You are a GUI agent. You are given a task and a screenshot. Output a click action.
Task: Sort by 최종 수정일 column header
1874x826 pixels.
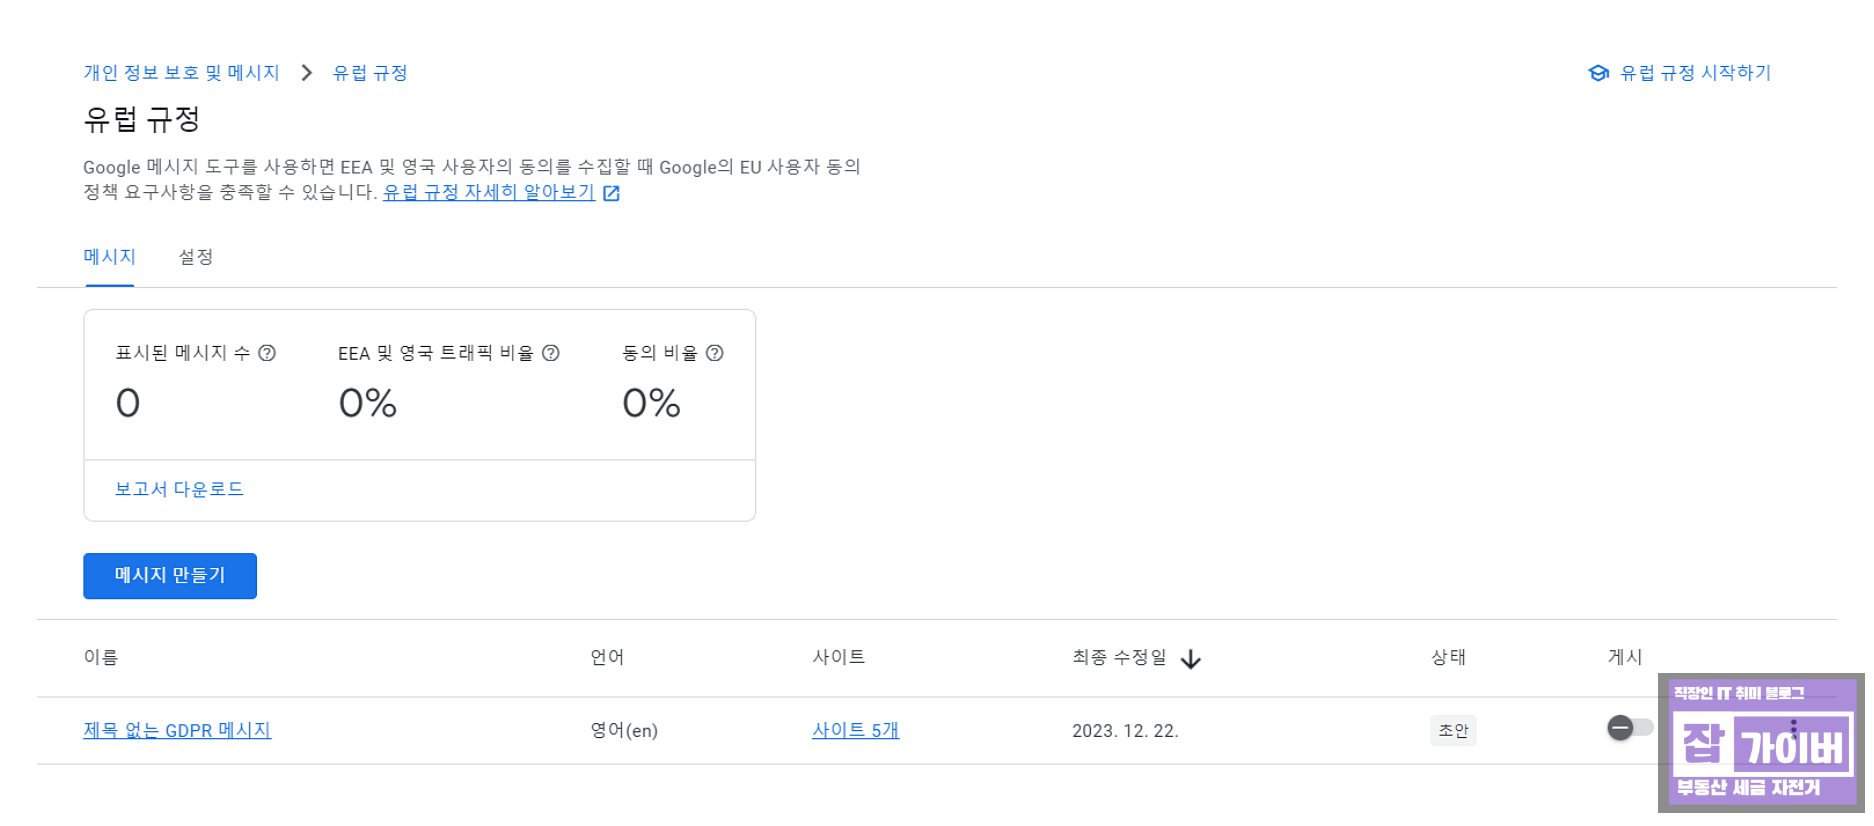(x=1119, y=658)
